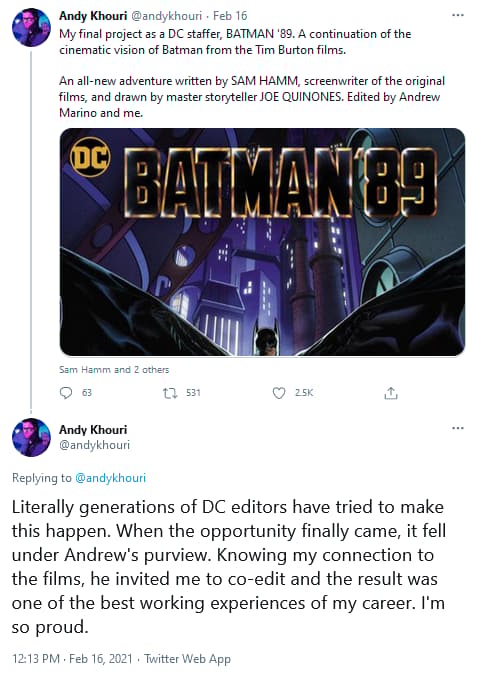This screenshot has height=673, width=478.
Task: Click Andy Khouri's avatar on the reply tweet
Action: [x=31, y=437]
